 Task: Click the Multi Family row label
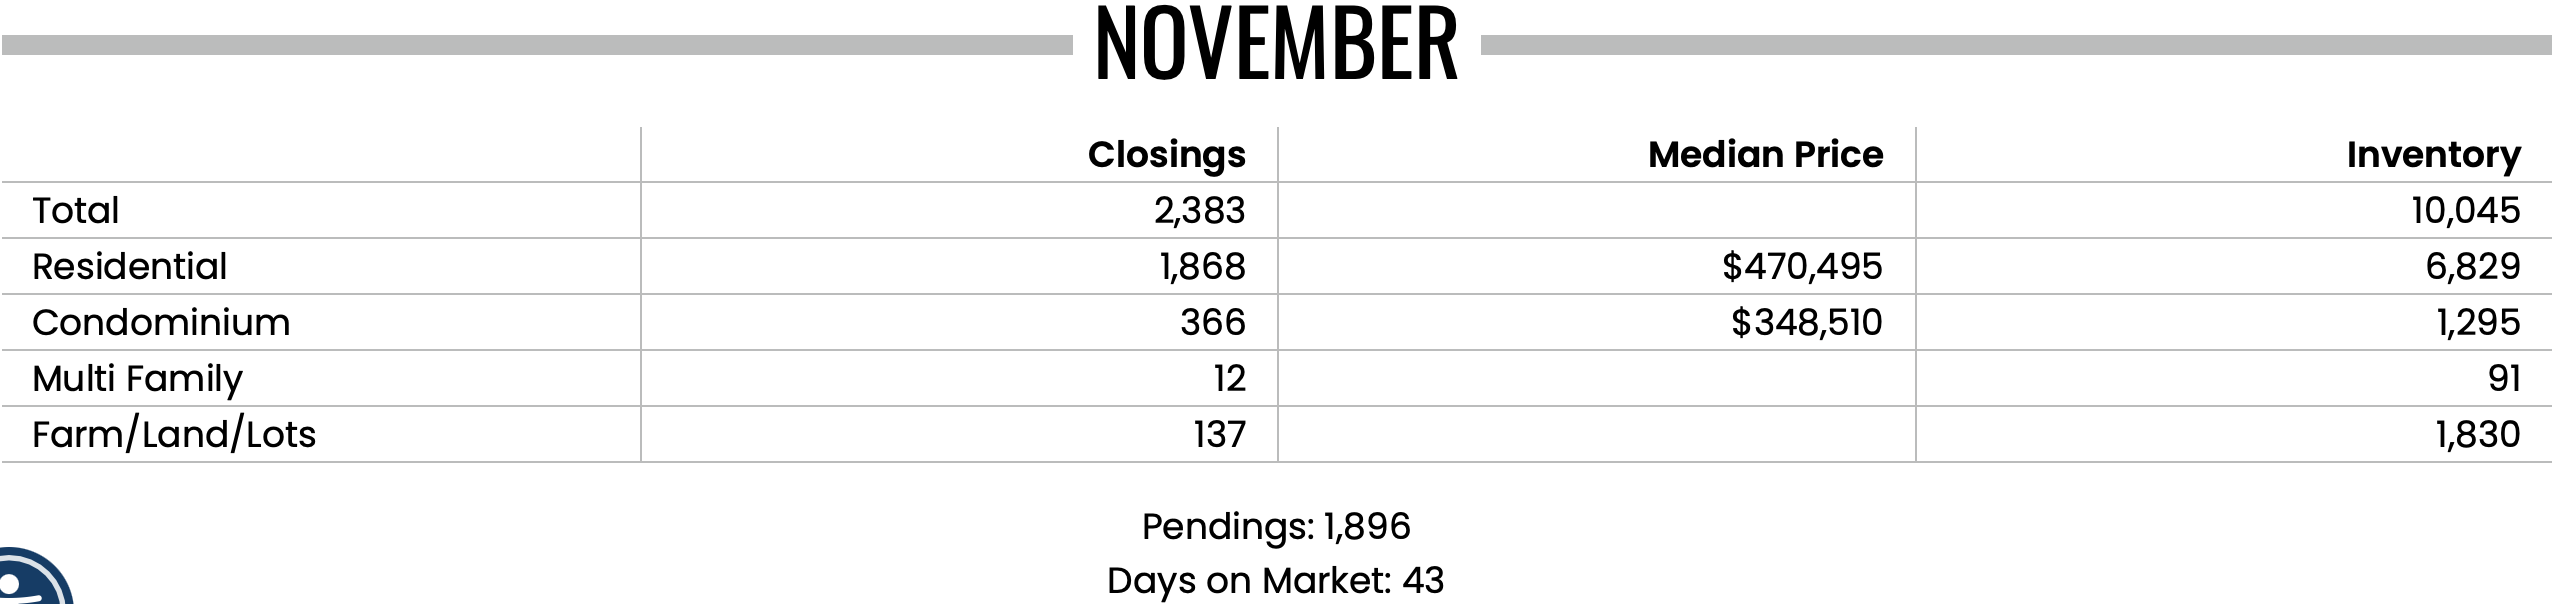pos(137,379)
